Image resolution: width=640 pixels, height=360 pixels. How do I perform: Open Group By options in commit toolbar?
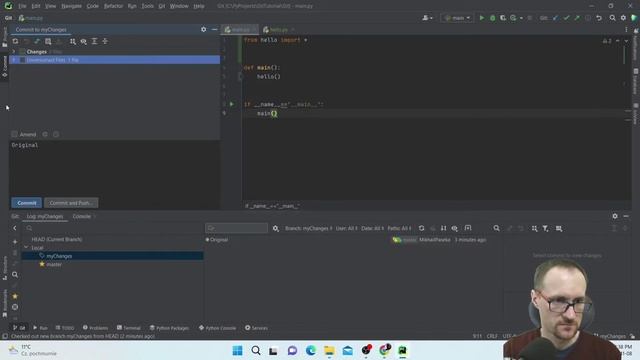[73, 41]
